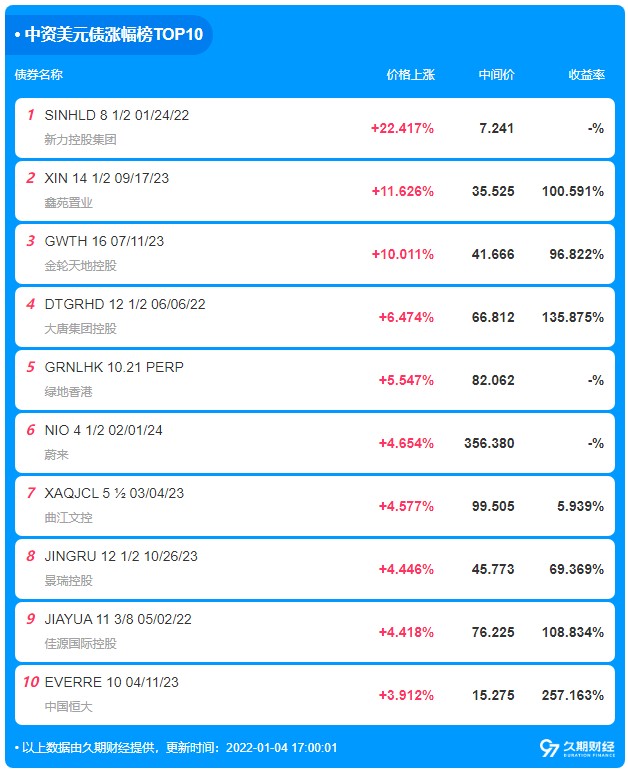628x771 pixels.
Task: Click the 债券名称 column header
Action: coord(39,75)
